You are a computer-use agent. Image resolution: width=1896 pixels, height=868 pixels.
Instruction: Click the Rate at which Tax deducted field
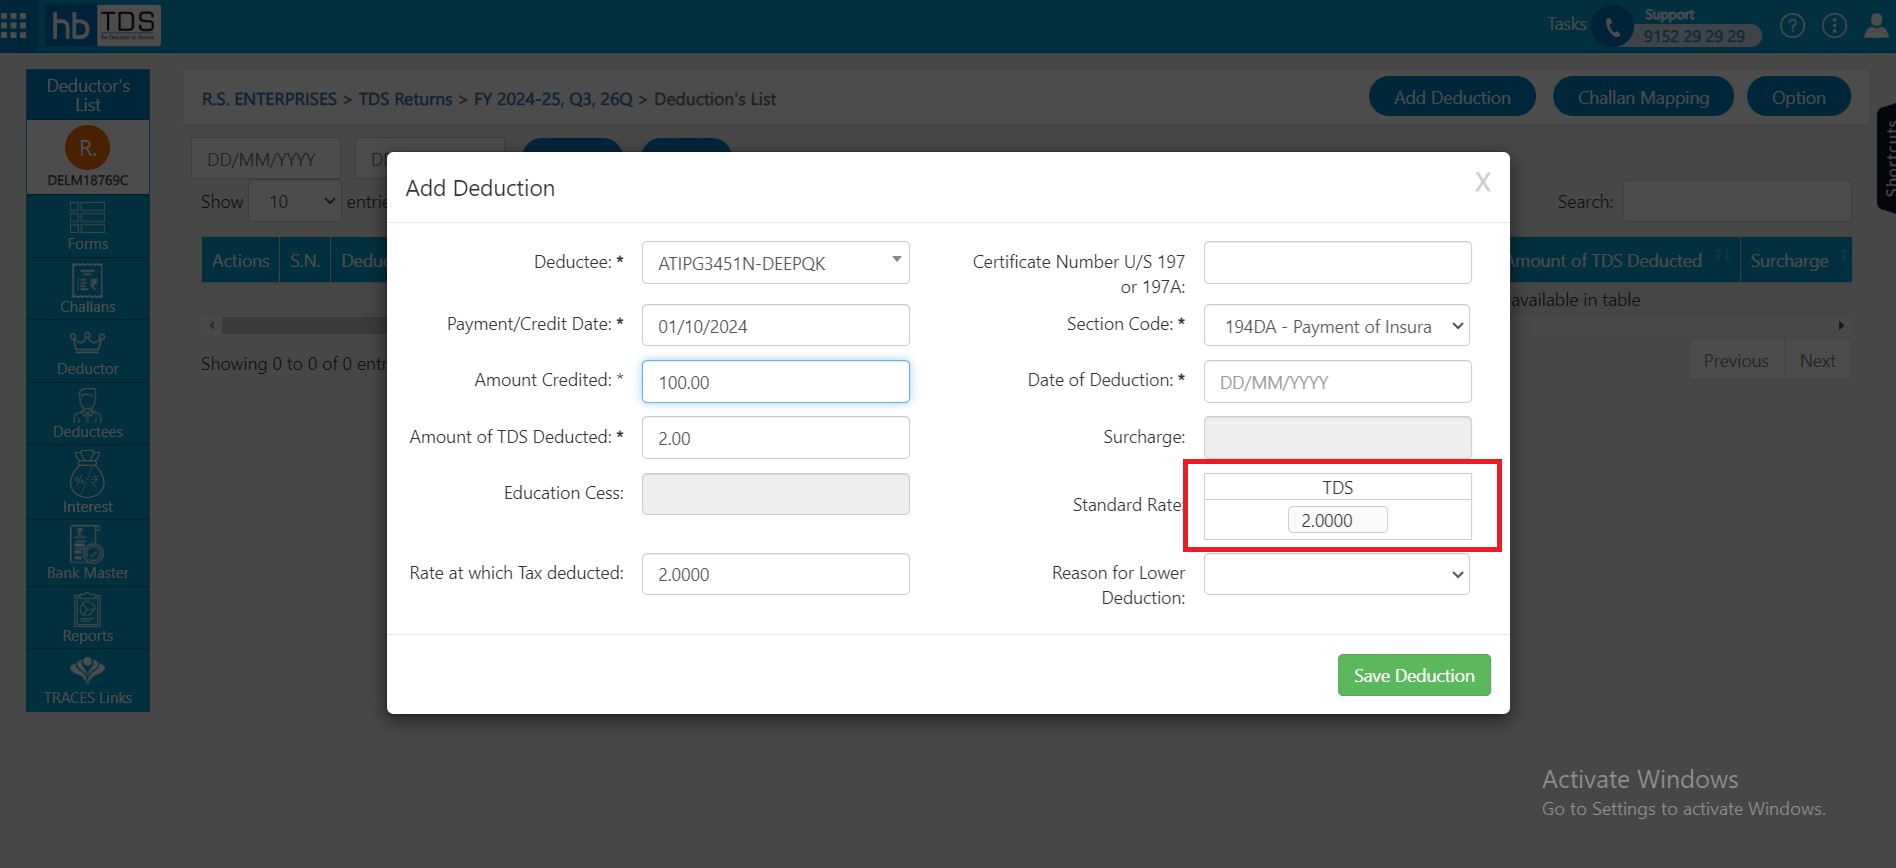pos(776,574)
